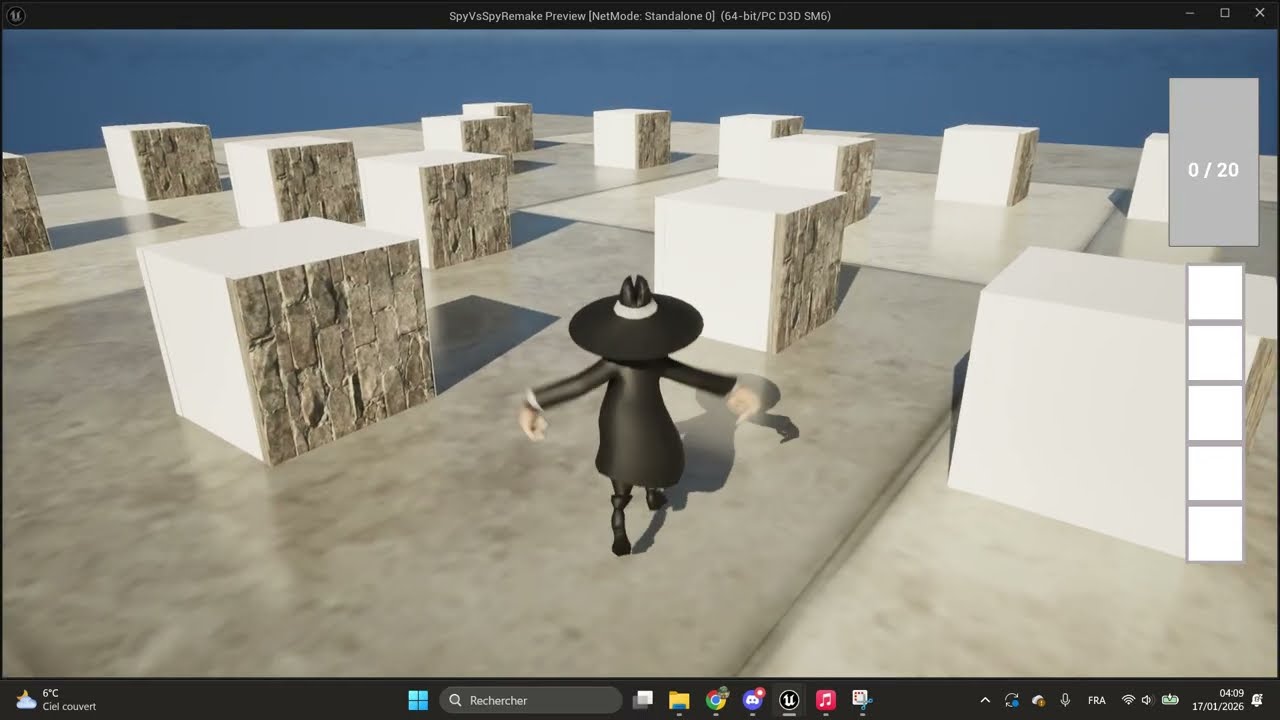Viewport: 1280px width, 720px height.
Task: Click the sync status tray icon
Action: click(1012, 700)
